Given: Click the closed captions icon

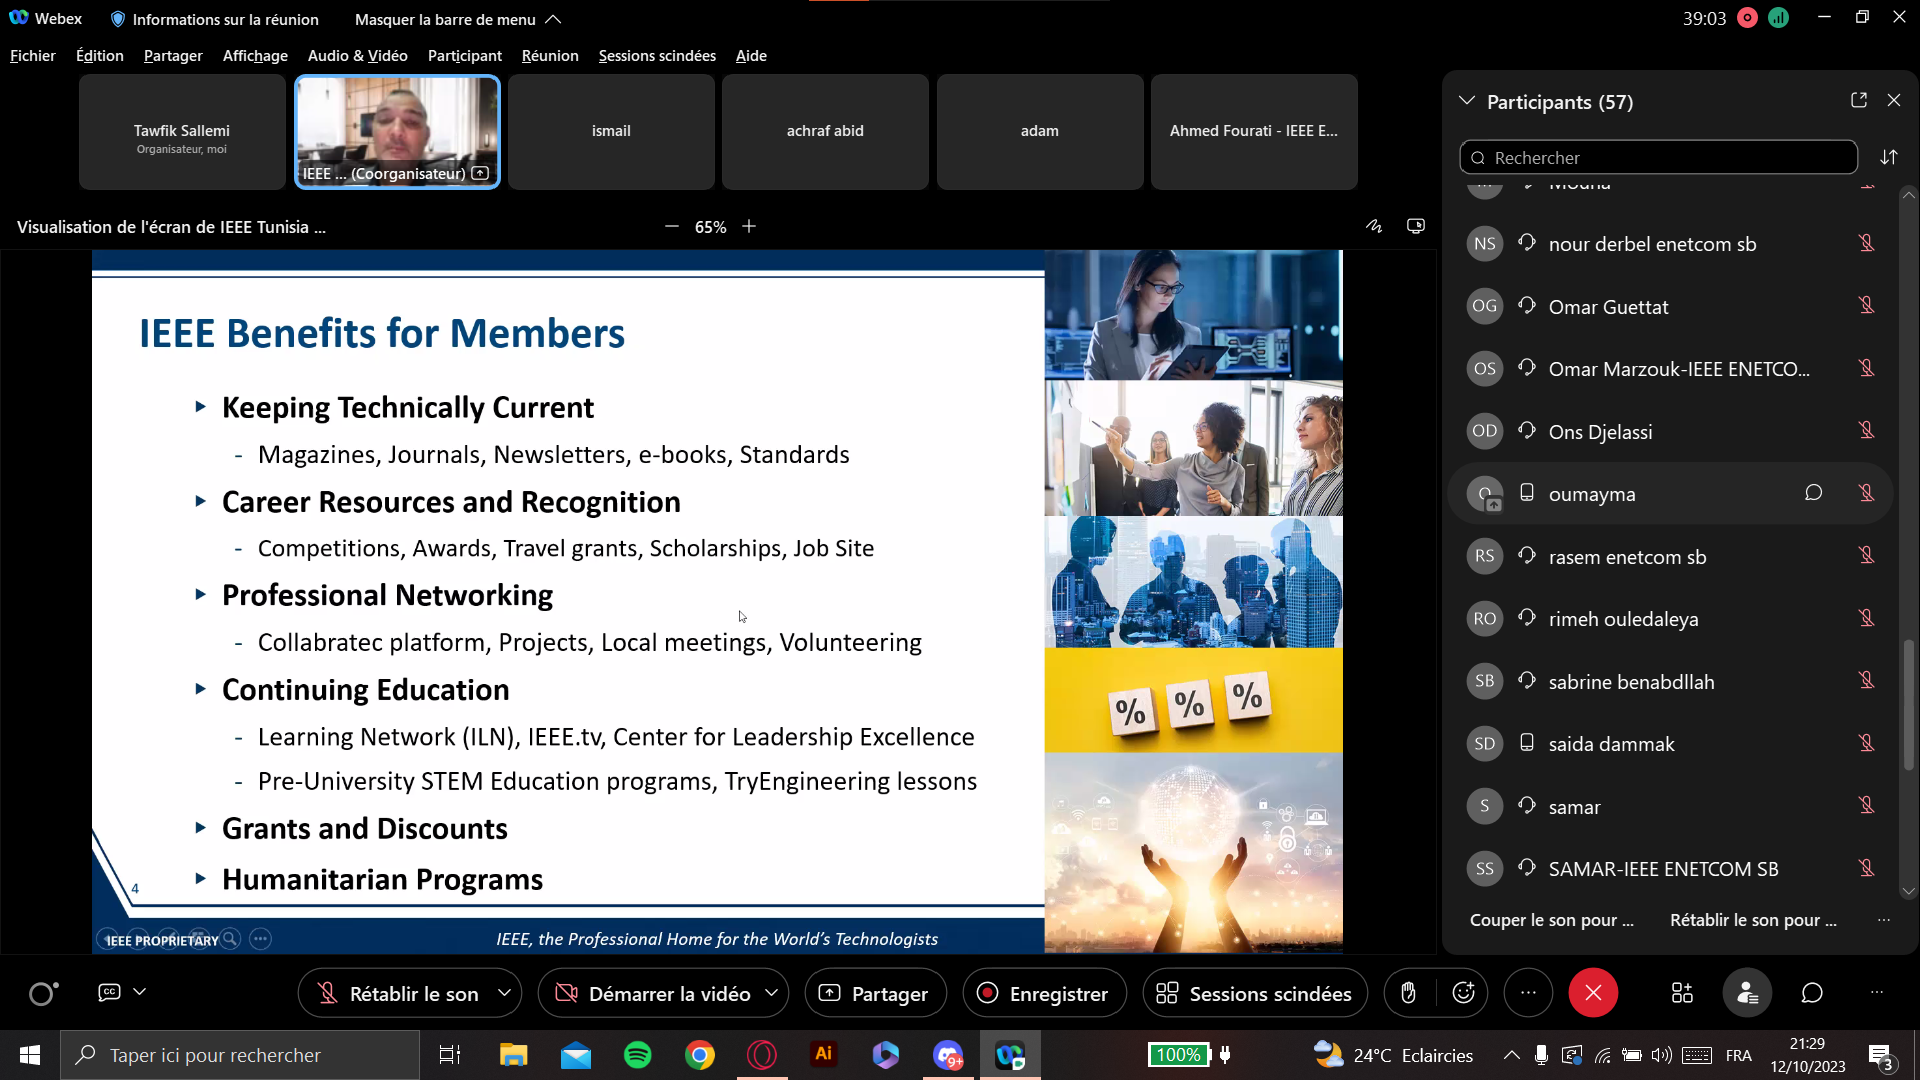Looking at the screenshot, I should (x=109, y=992).
